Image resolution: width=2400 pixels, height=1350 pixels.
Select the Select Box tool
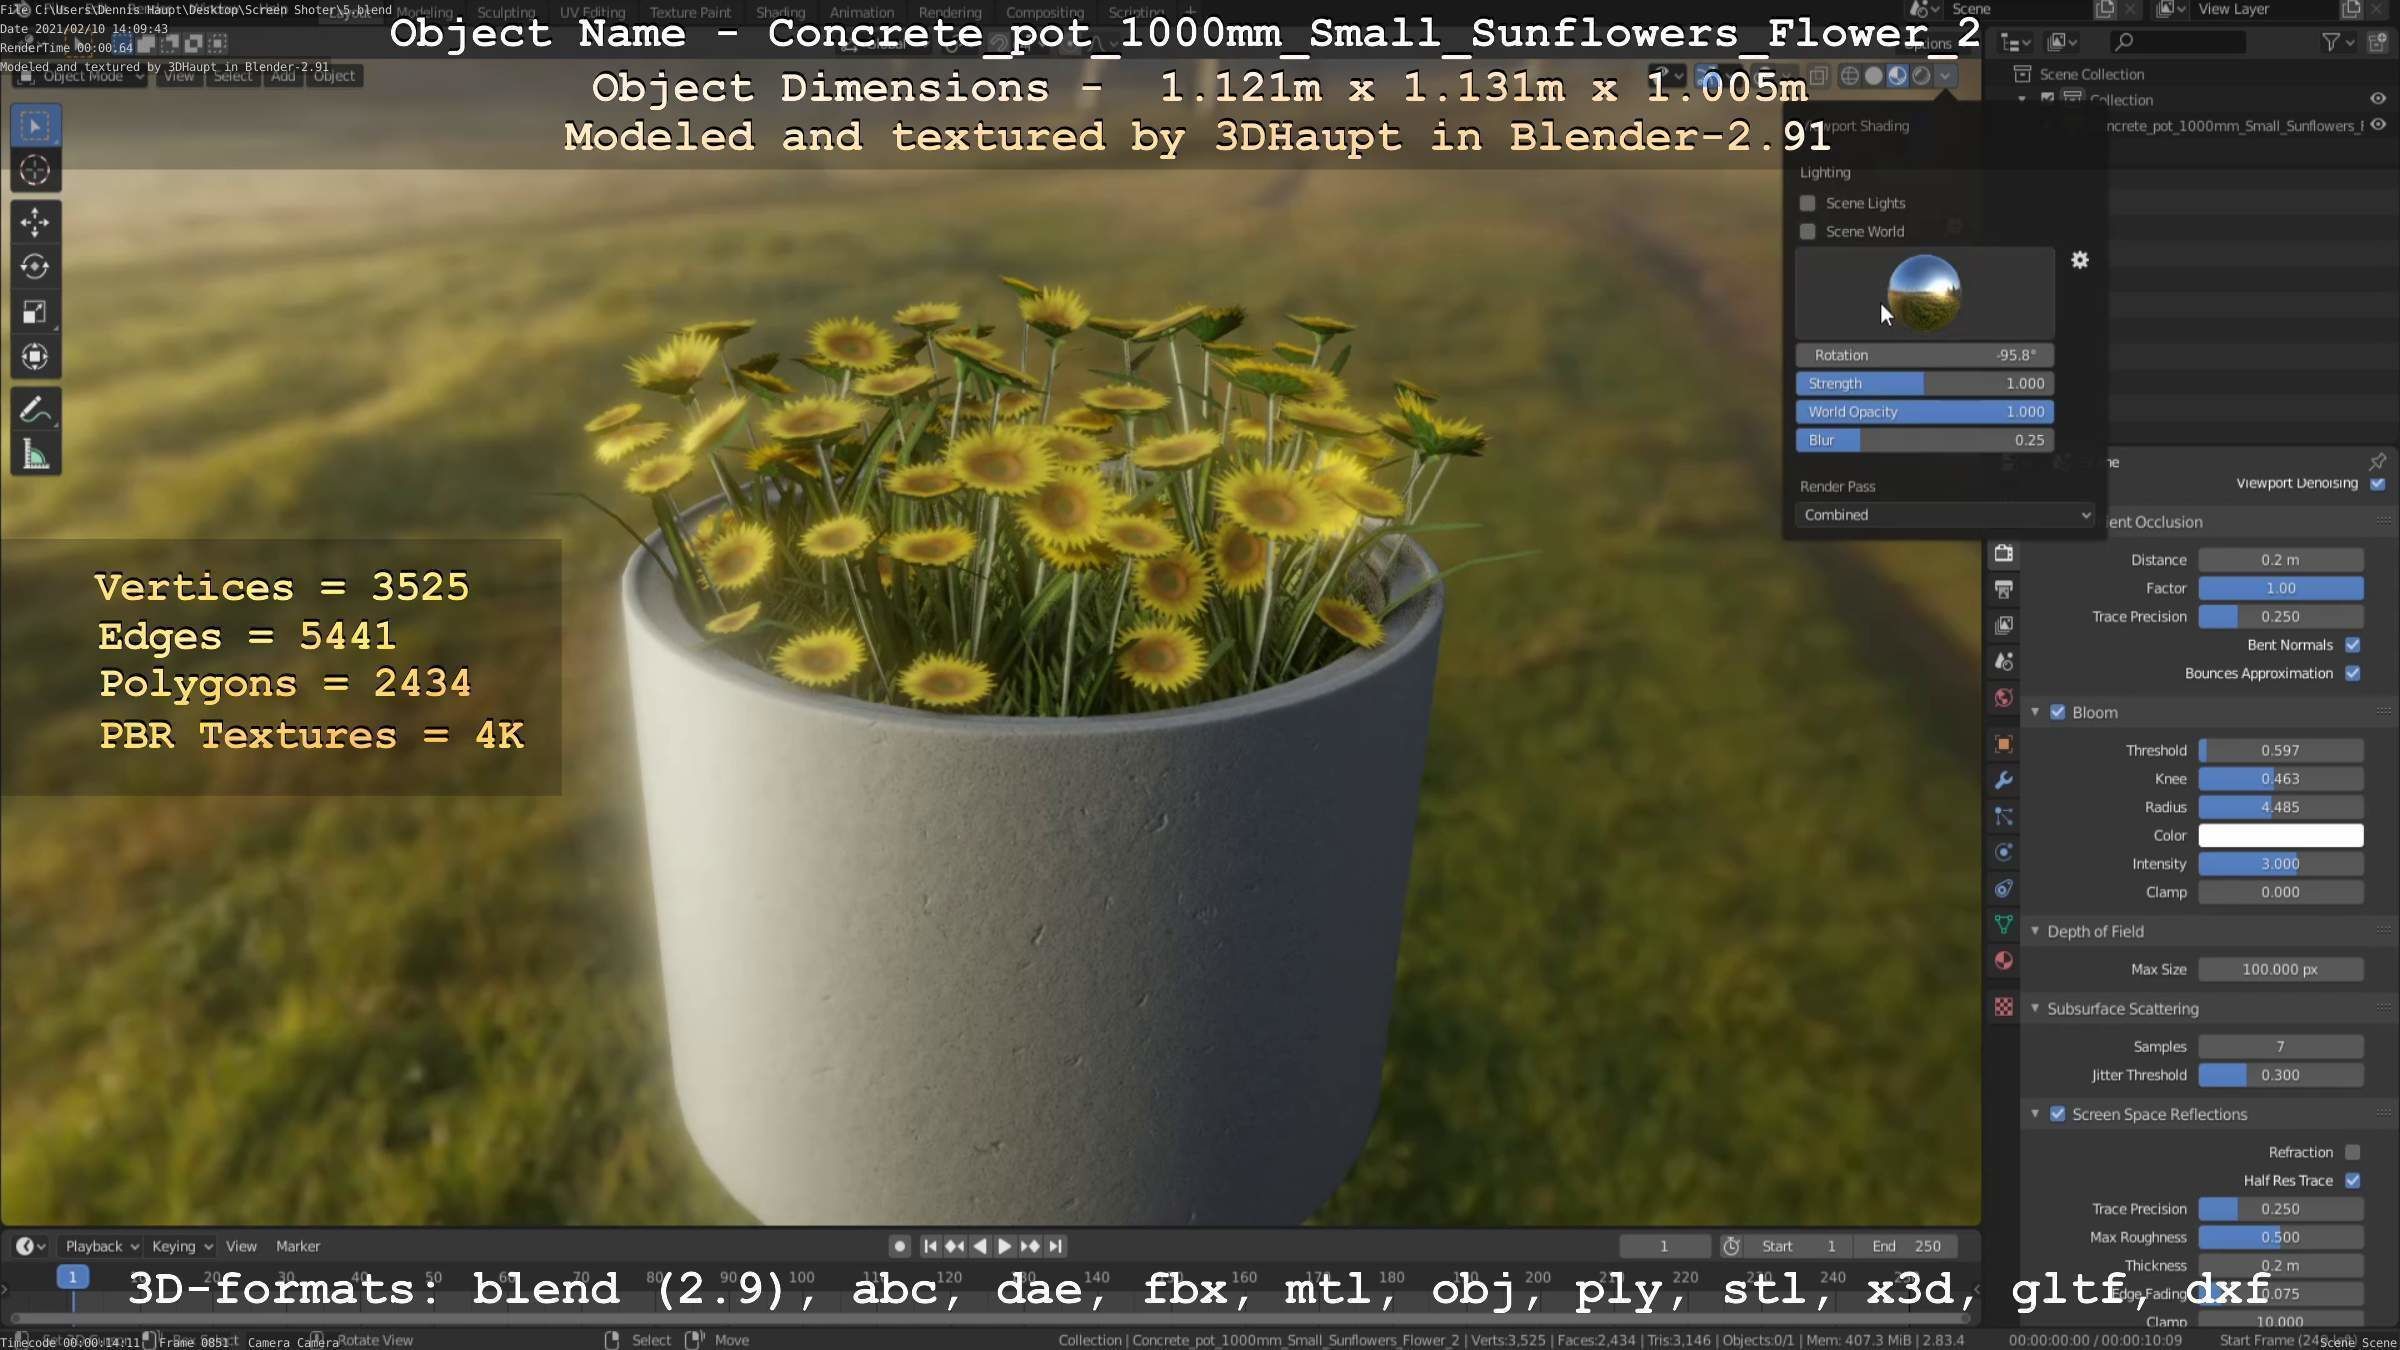tap(35, 126)
